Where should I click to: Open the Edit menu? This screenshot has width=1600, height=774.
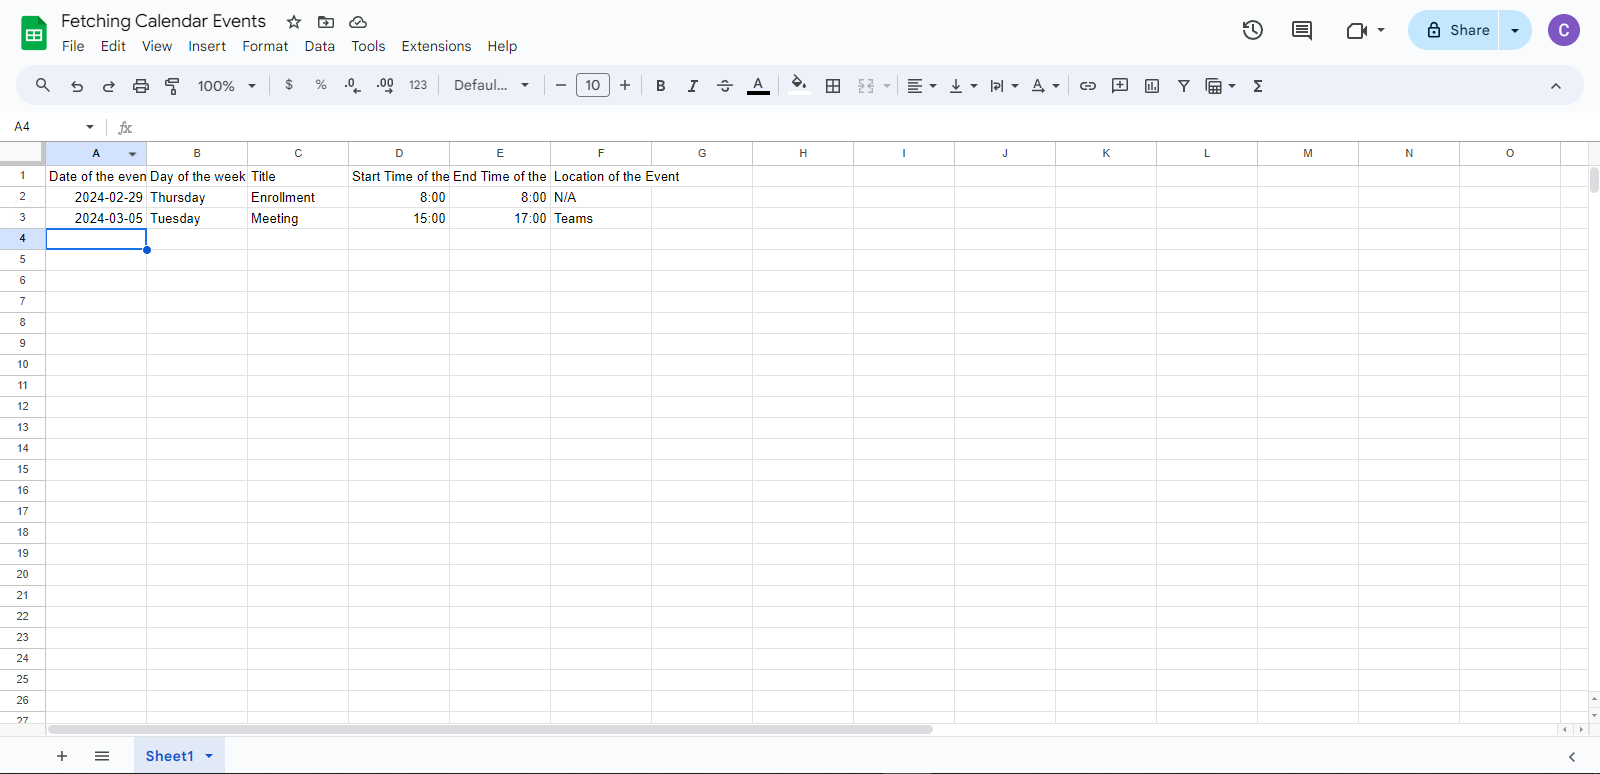(113, 46)
